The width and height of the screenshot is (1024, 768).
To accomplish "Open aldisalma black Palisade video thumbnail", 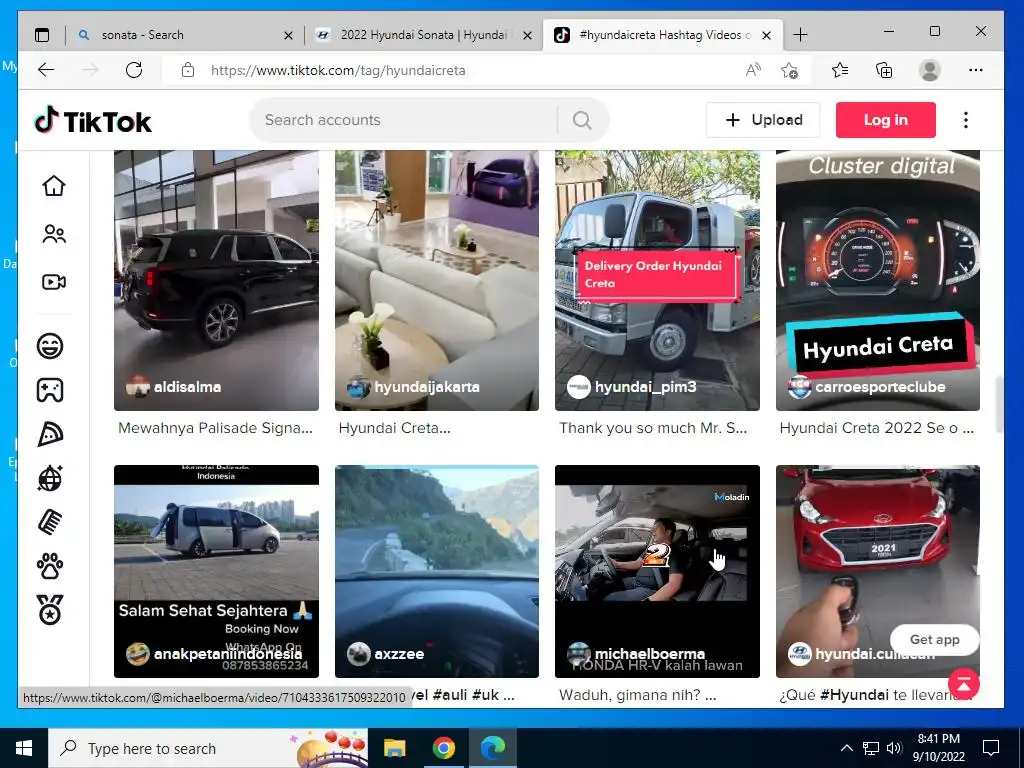I will tap(216, 281).
